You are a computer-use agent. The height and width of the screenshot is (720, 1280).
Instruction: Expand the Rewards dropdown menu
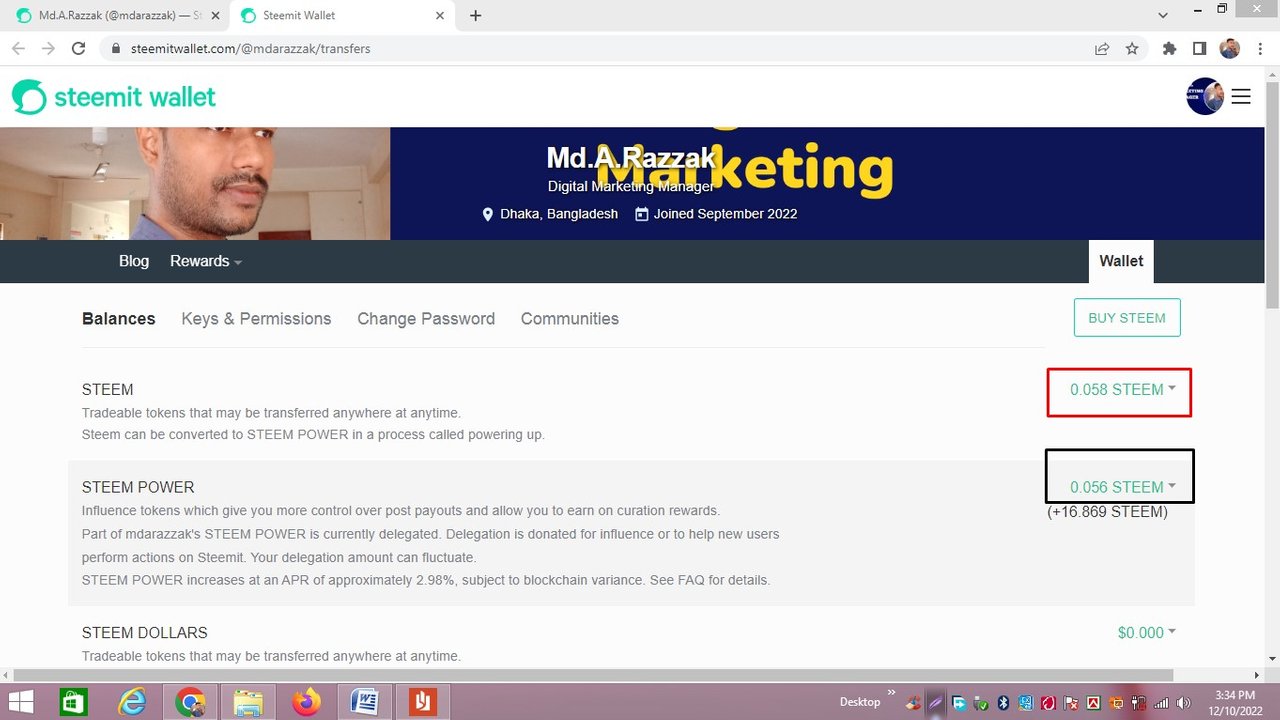coord(206,261)
